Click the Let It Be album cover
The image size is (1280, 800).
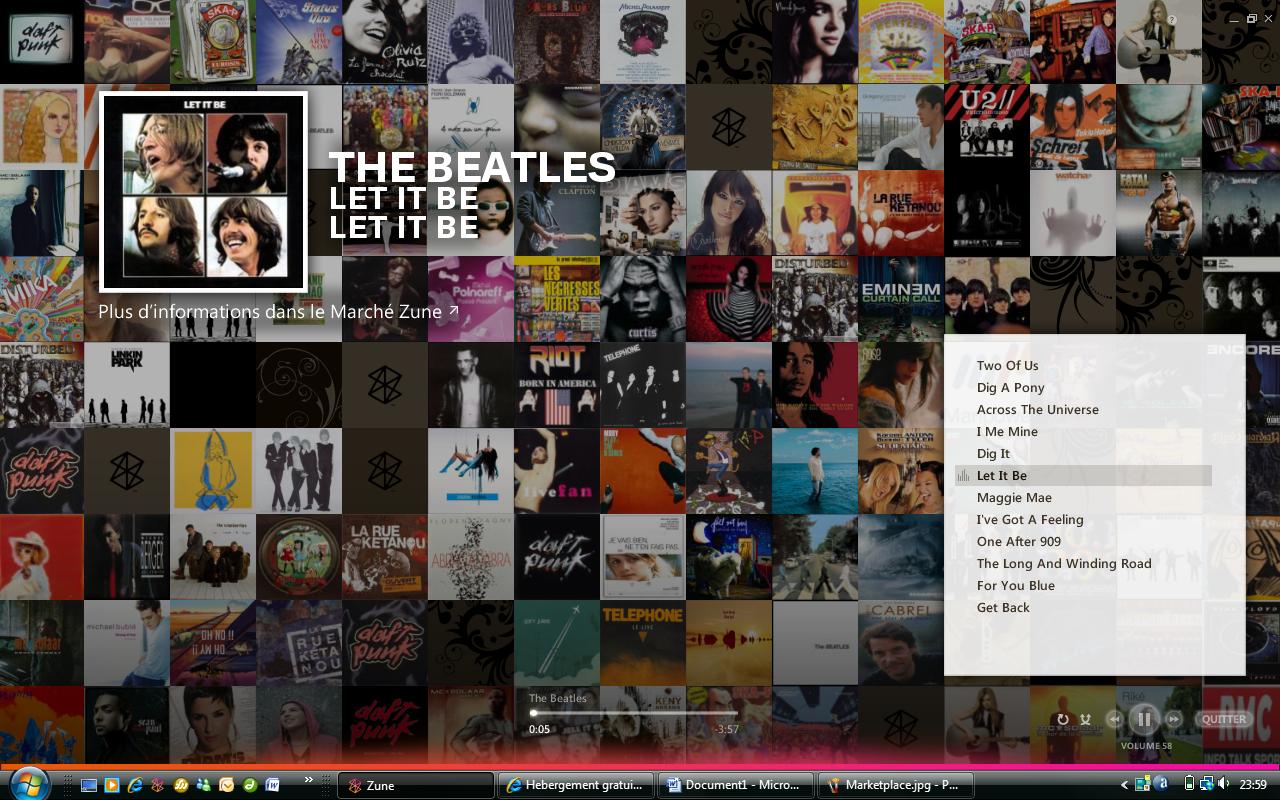203,192
